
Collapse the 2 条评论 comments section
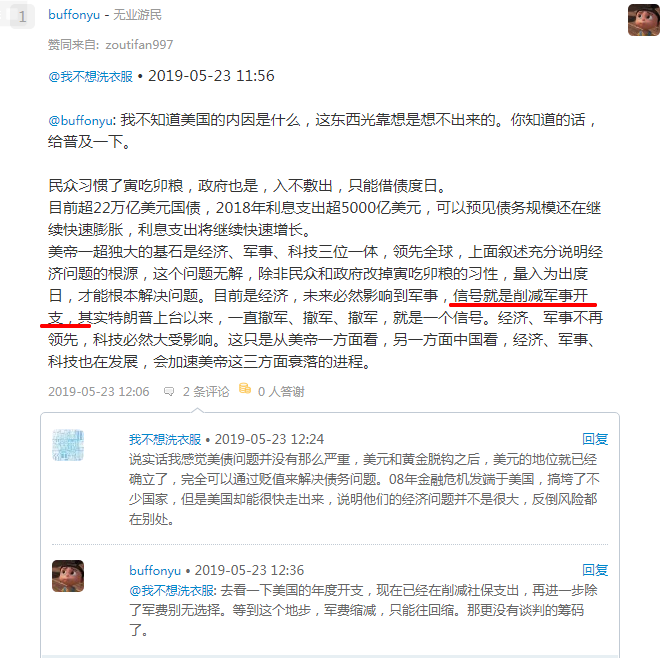[206, 391]
